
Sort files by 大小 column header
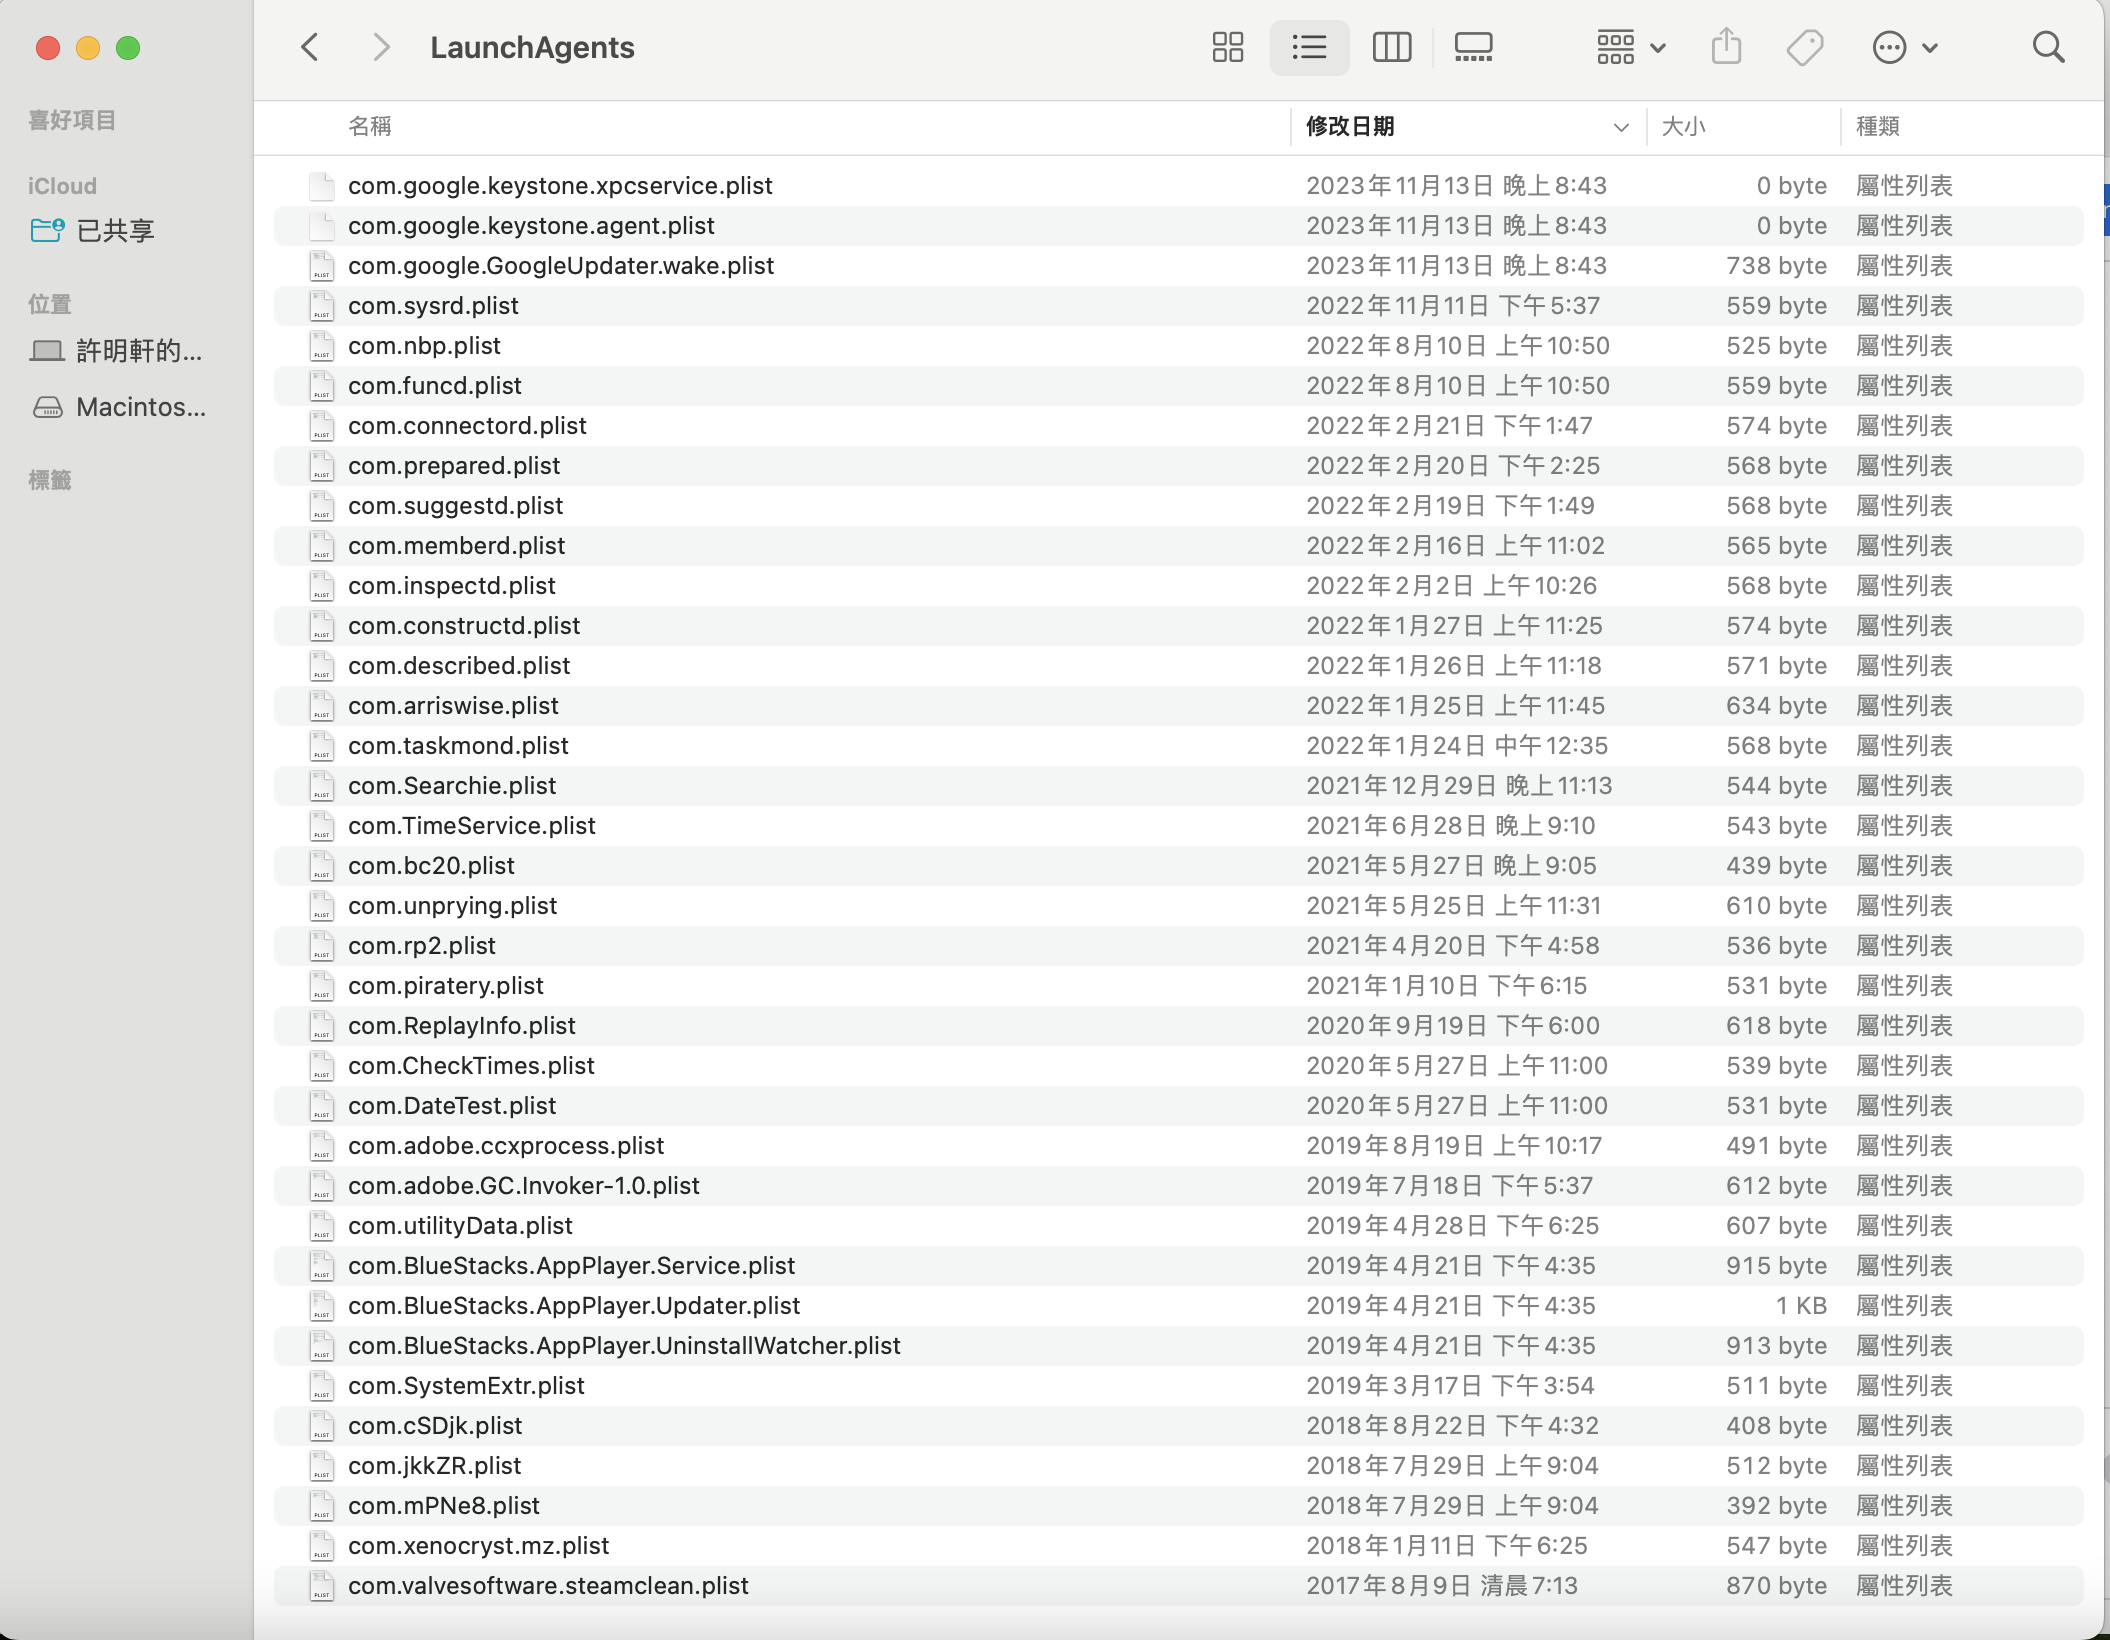pyautogui.click(x=1683, y=127)
